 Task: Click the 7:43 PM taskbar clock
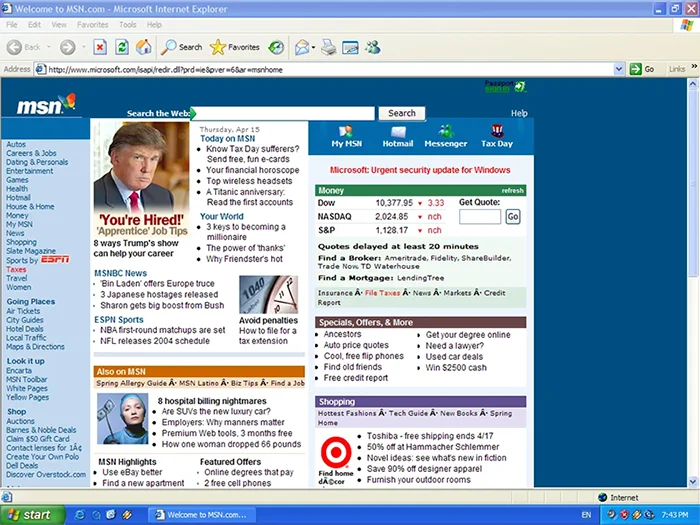tap(675, 515)
